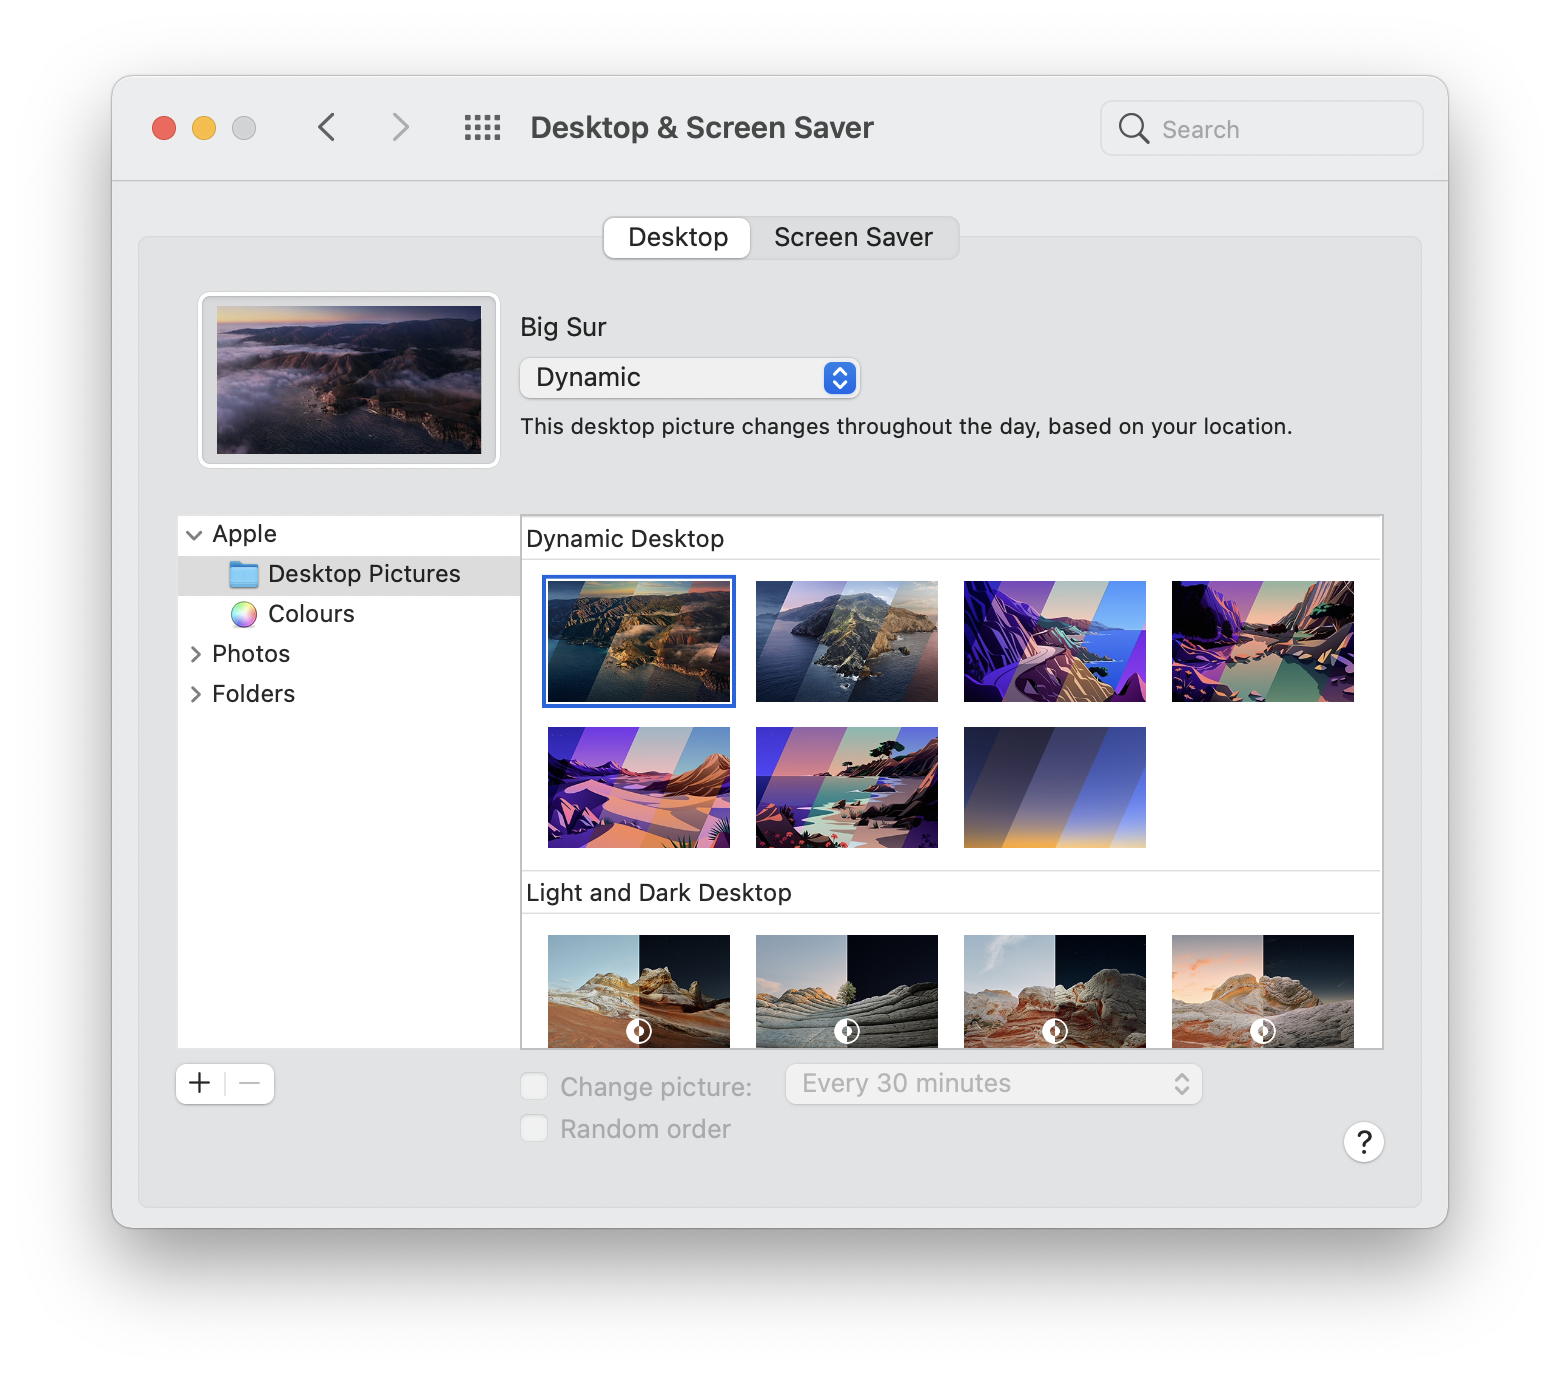Image resolution: width=1560 pixels, height=1376 pixels.
Task: Click the Big Sur preview image
Action: click(x=349, y=380)
